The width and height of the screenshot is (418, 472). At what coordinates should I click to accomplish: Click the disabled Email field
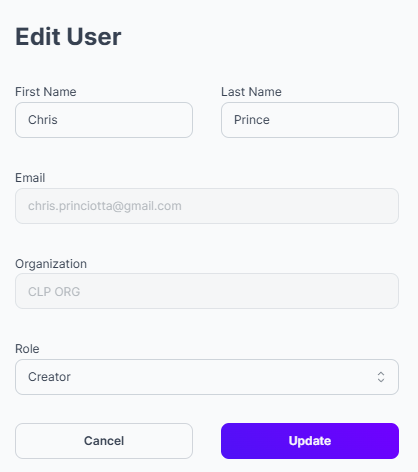point(207,206)
